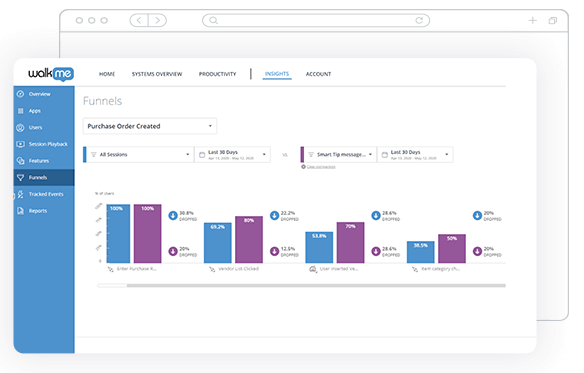Screen dimensions: 584x373
Task: Open Session Playback in the sidebar
Action: click(x=44, y=144)
